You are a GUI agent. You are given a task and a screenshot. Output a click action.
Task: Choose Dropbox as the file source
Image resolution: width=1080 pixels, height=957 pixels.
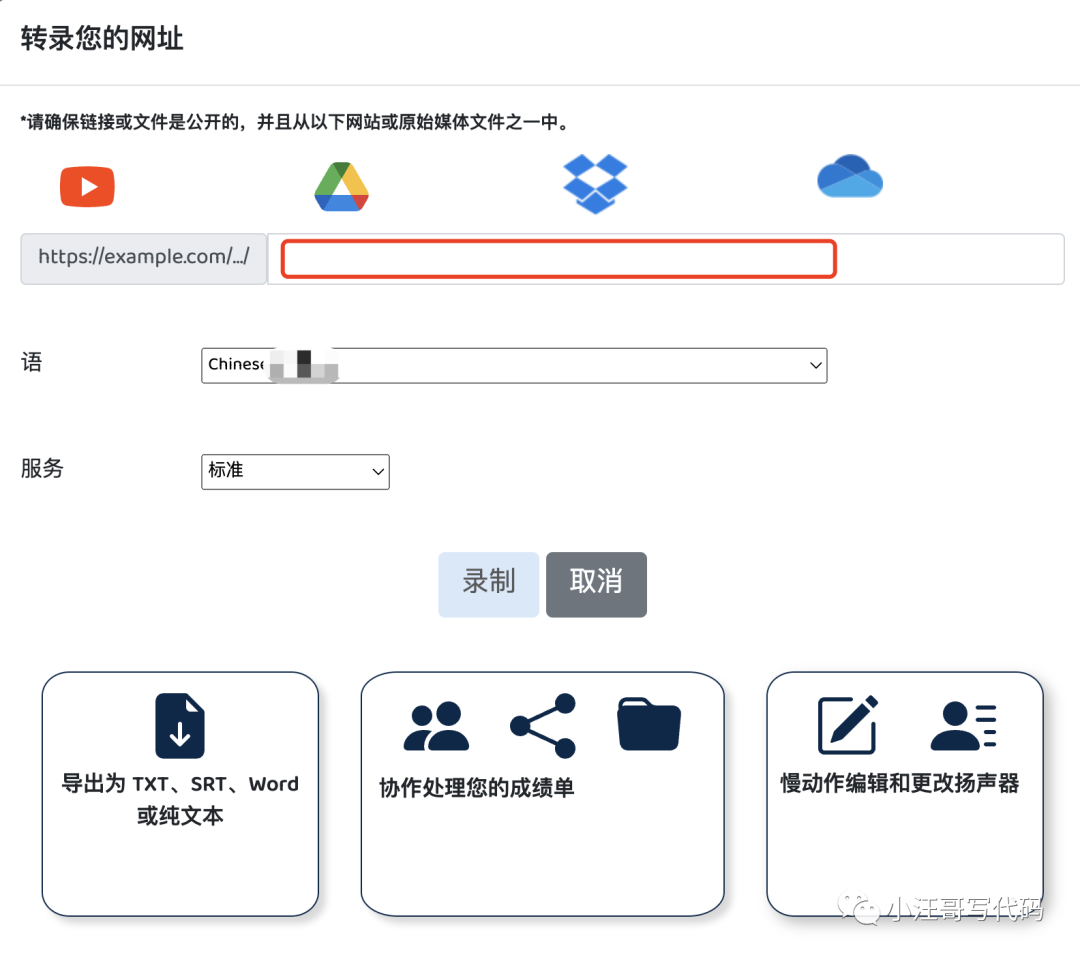(595, 183)
